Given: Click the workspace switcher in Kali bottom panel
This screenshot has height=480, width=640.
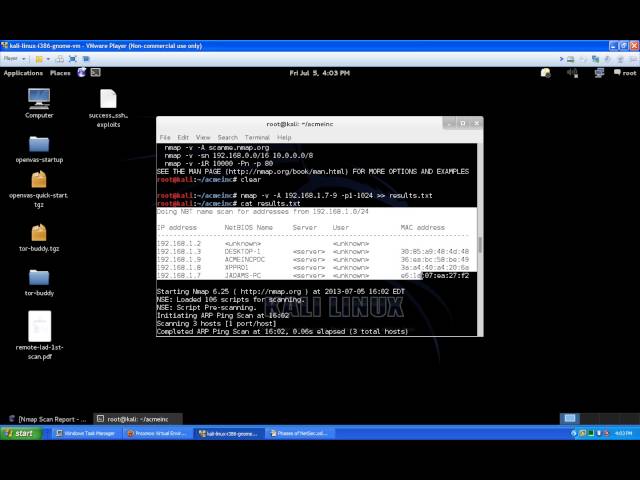Looking at the screenshot, I should pos(599,418).
